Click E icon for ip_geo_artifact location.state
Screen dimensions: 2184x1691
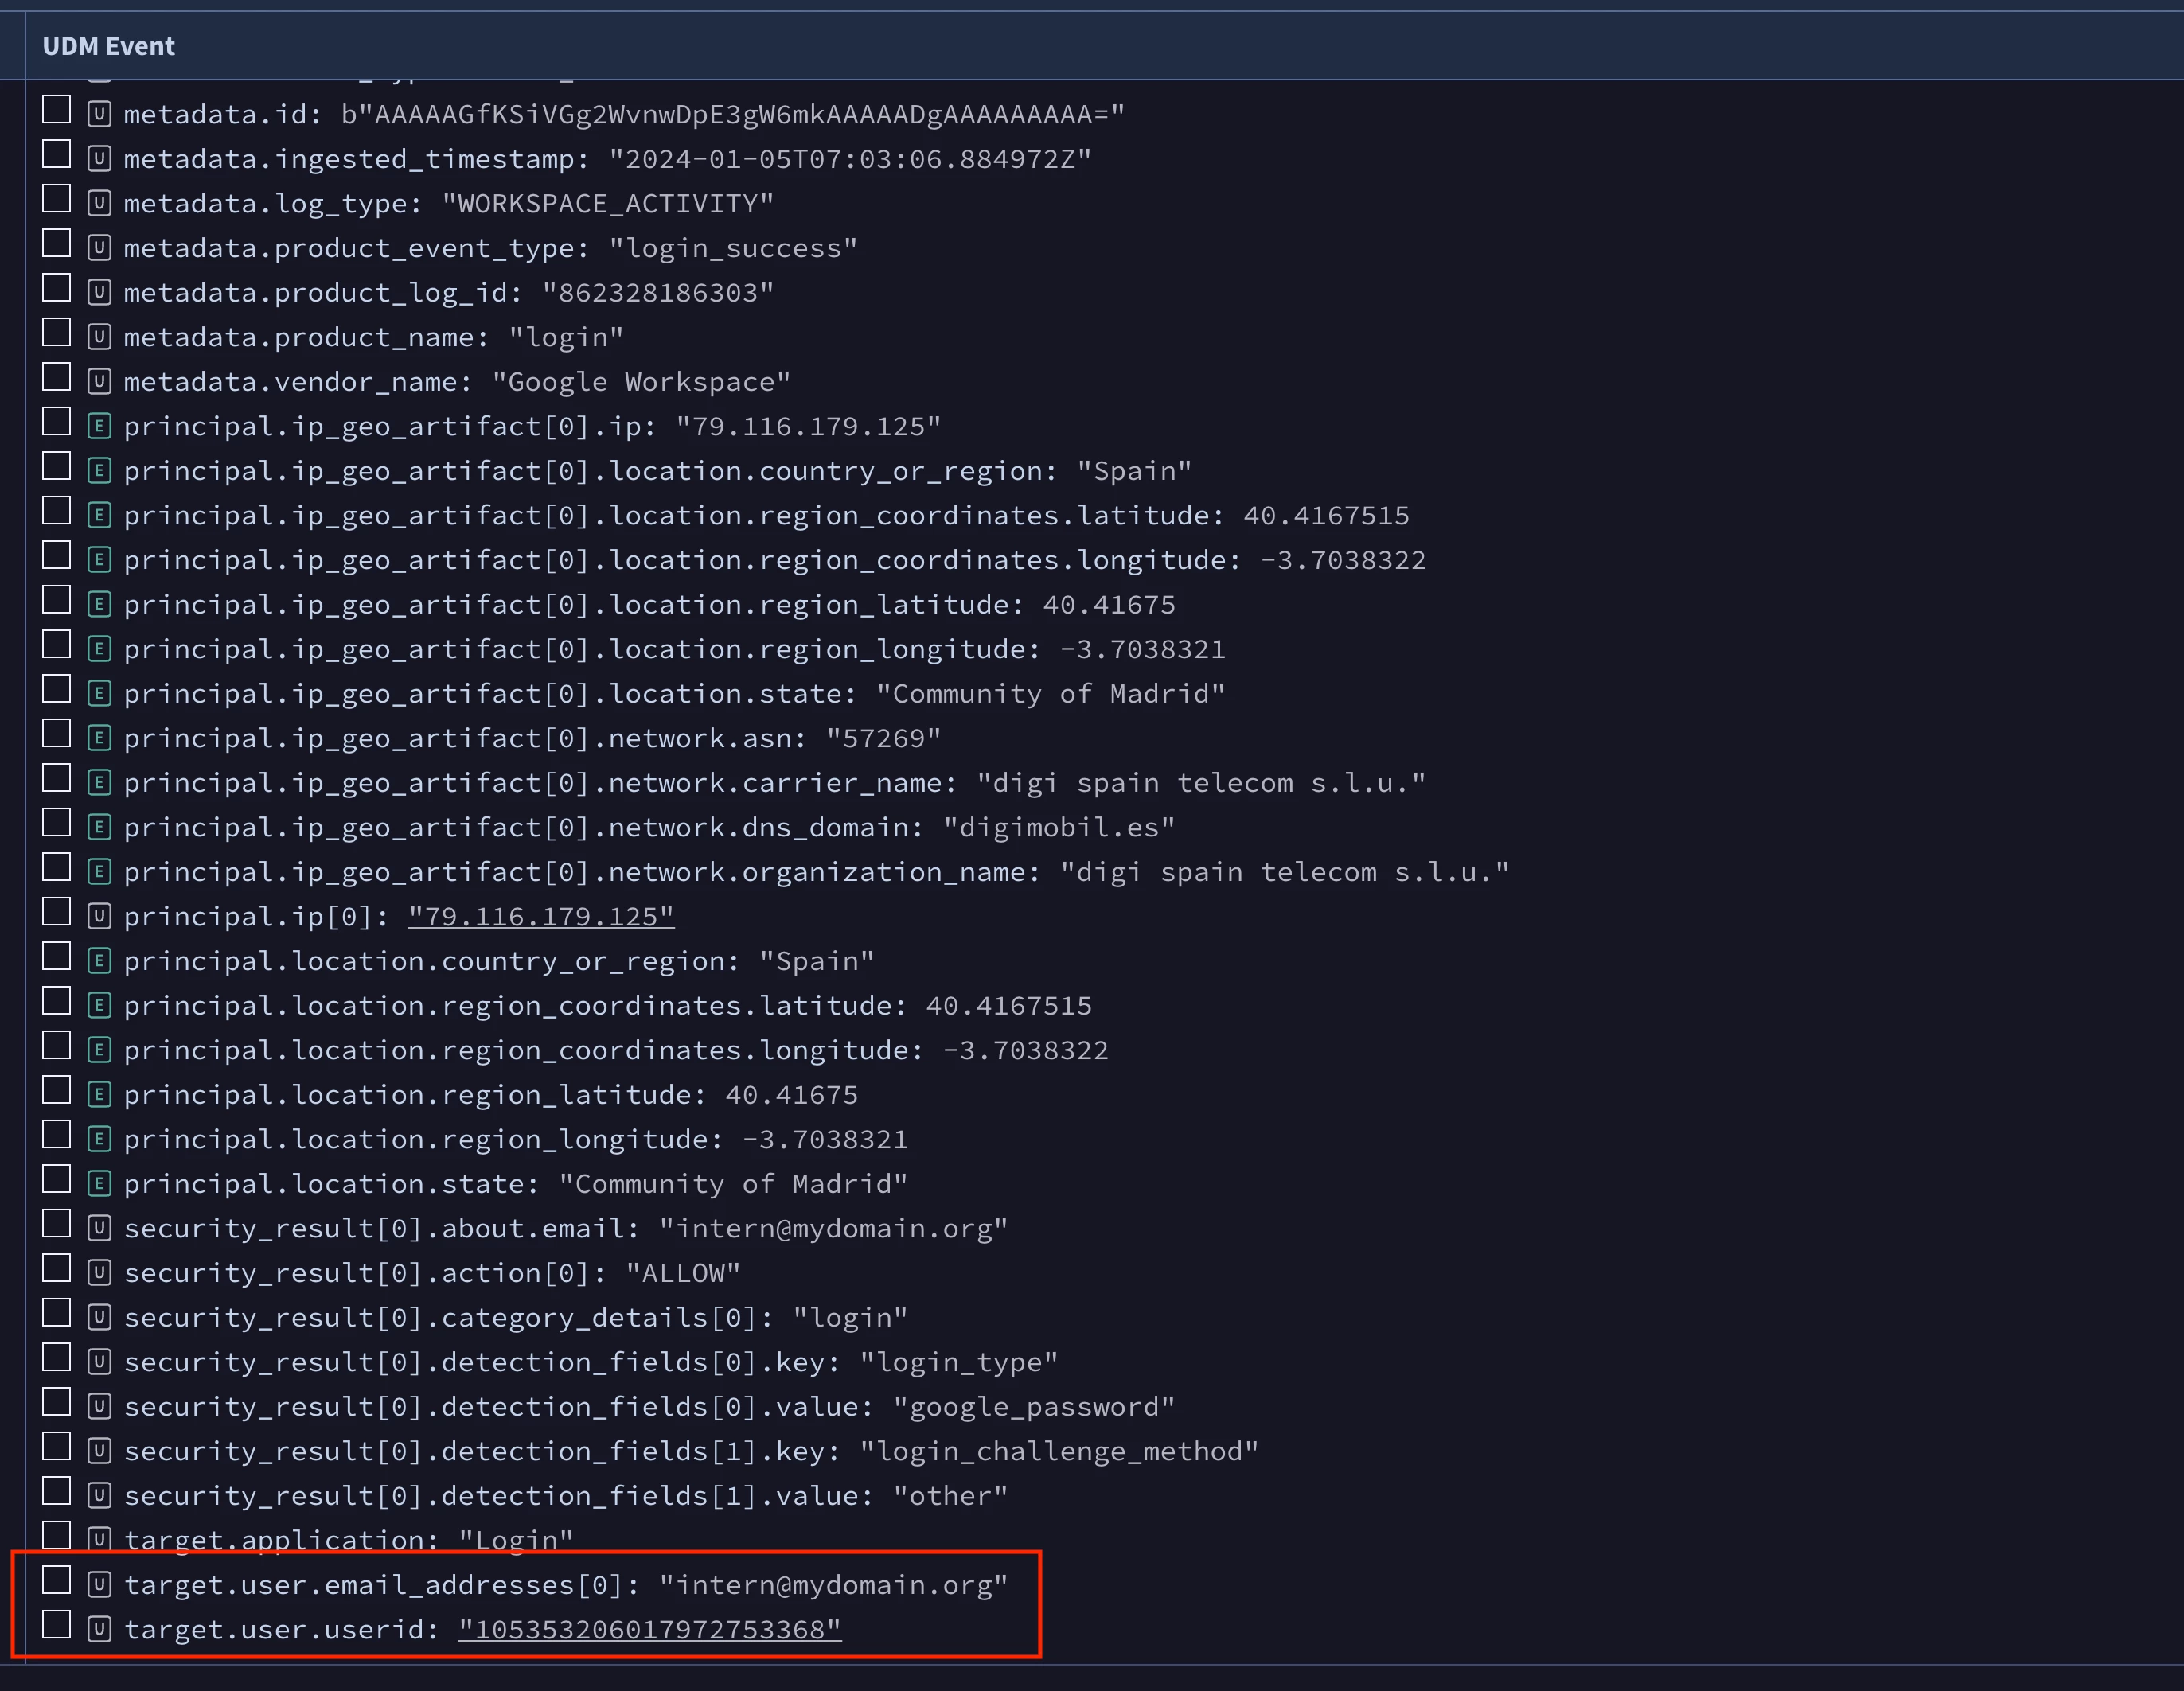pos(99,693)
